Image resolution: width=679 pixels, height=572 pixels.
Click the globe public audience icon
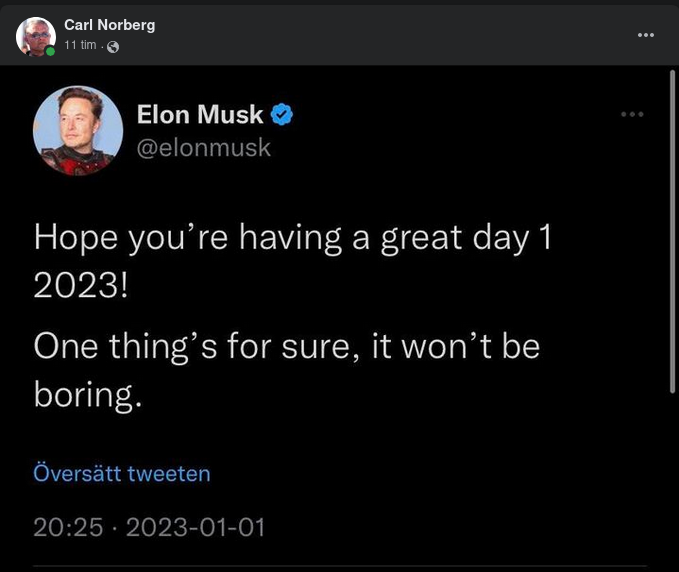coord(113,47)
